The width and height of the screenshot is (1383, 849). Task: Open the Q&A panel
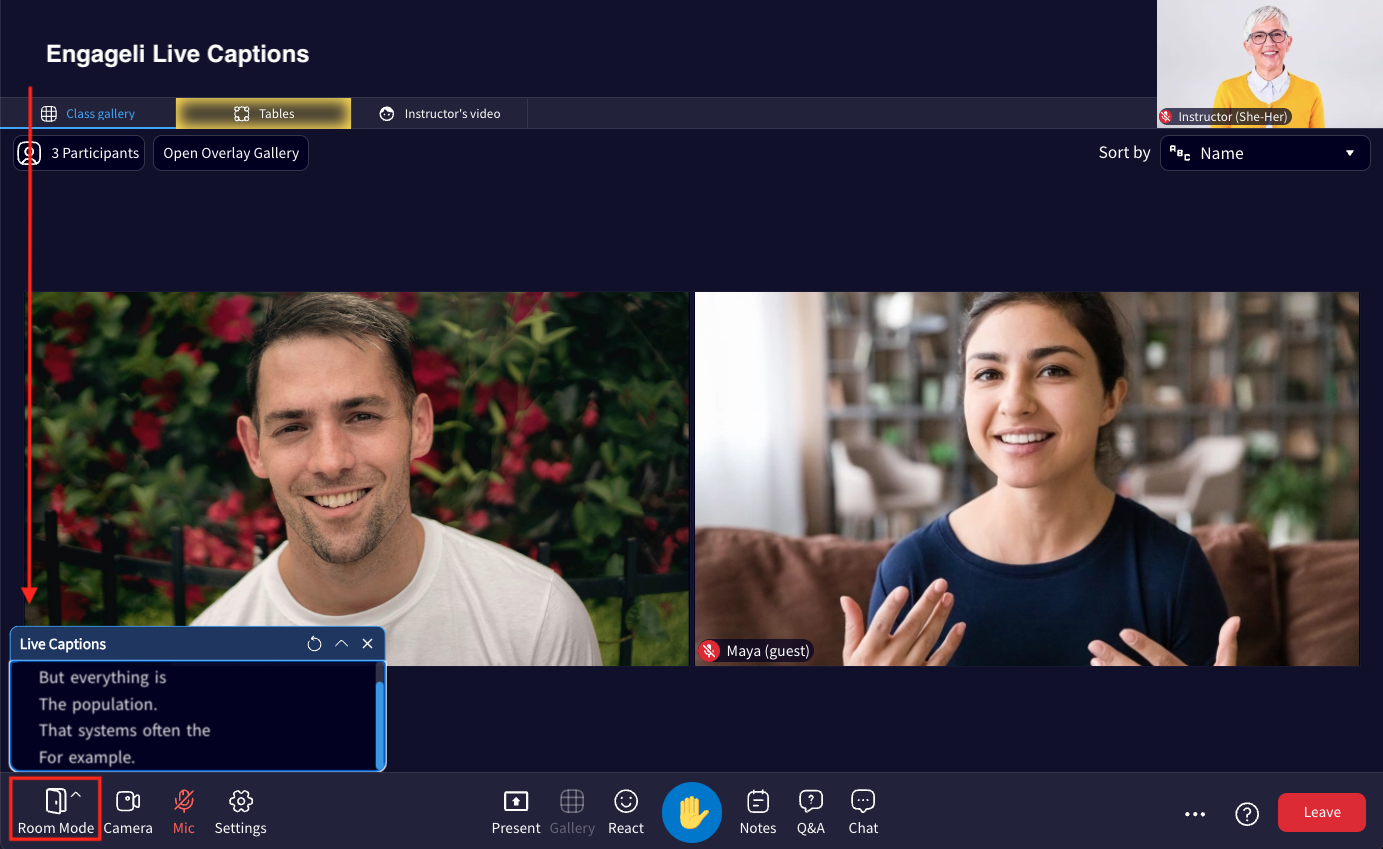811,811
